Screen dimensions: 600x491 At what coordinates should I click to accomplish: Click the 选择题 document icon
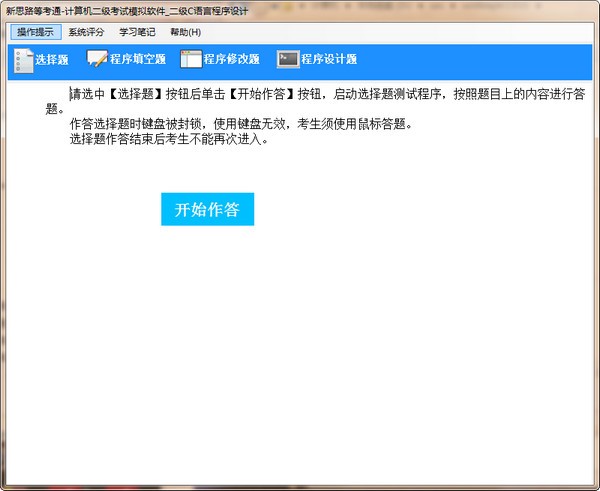coord(24,60)
